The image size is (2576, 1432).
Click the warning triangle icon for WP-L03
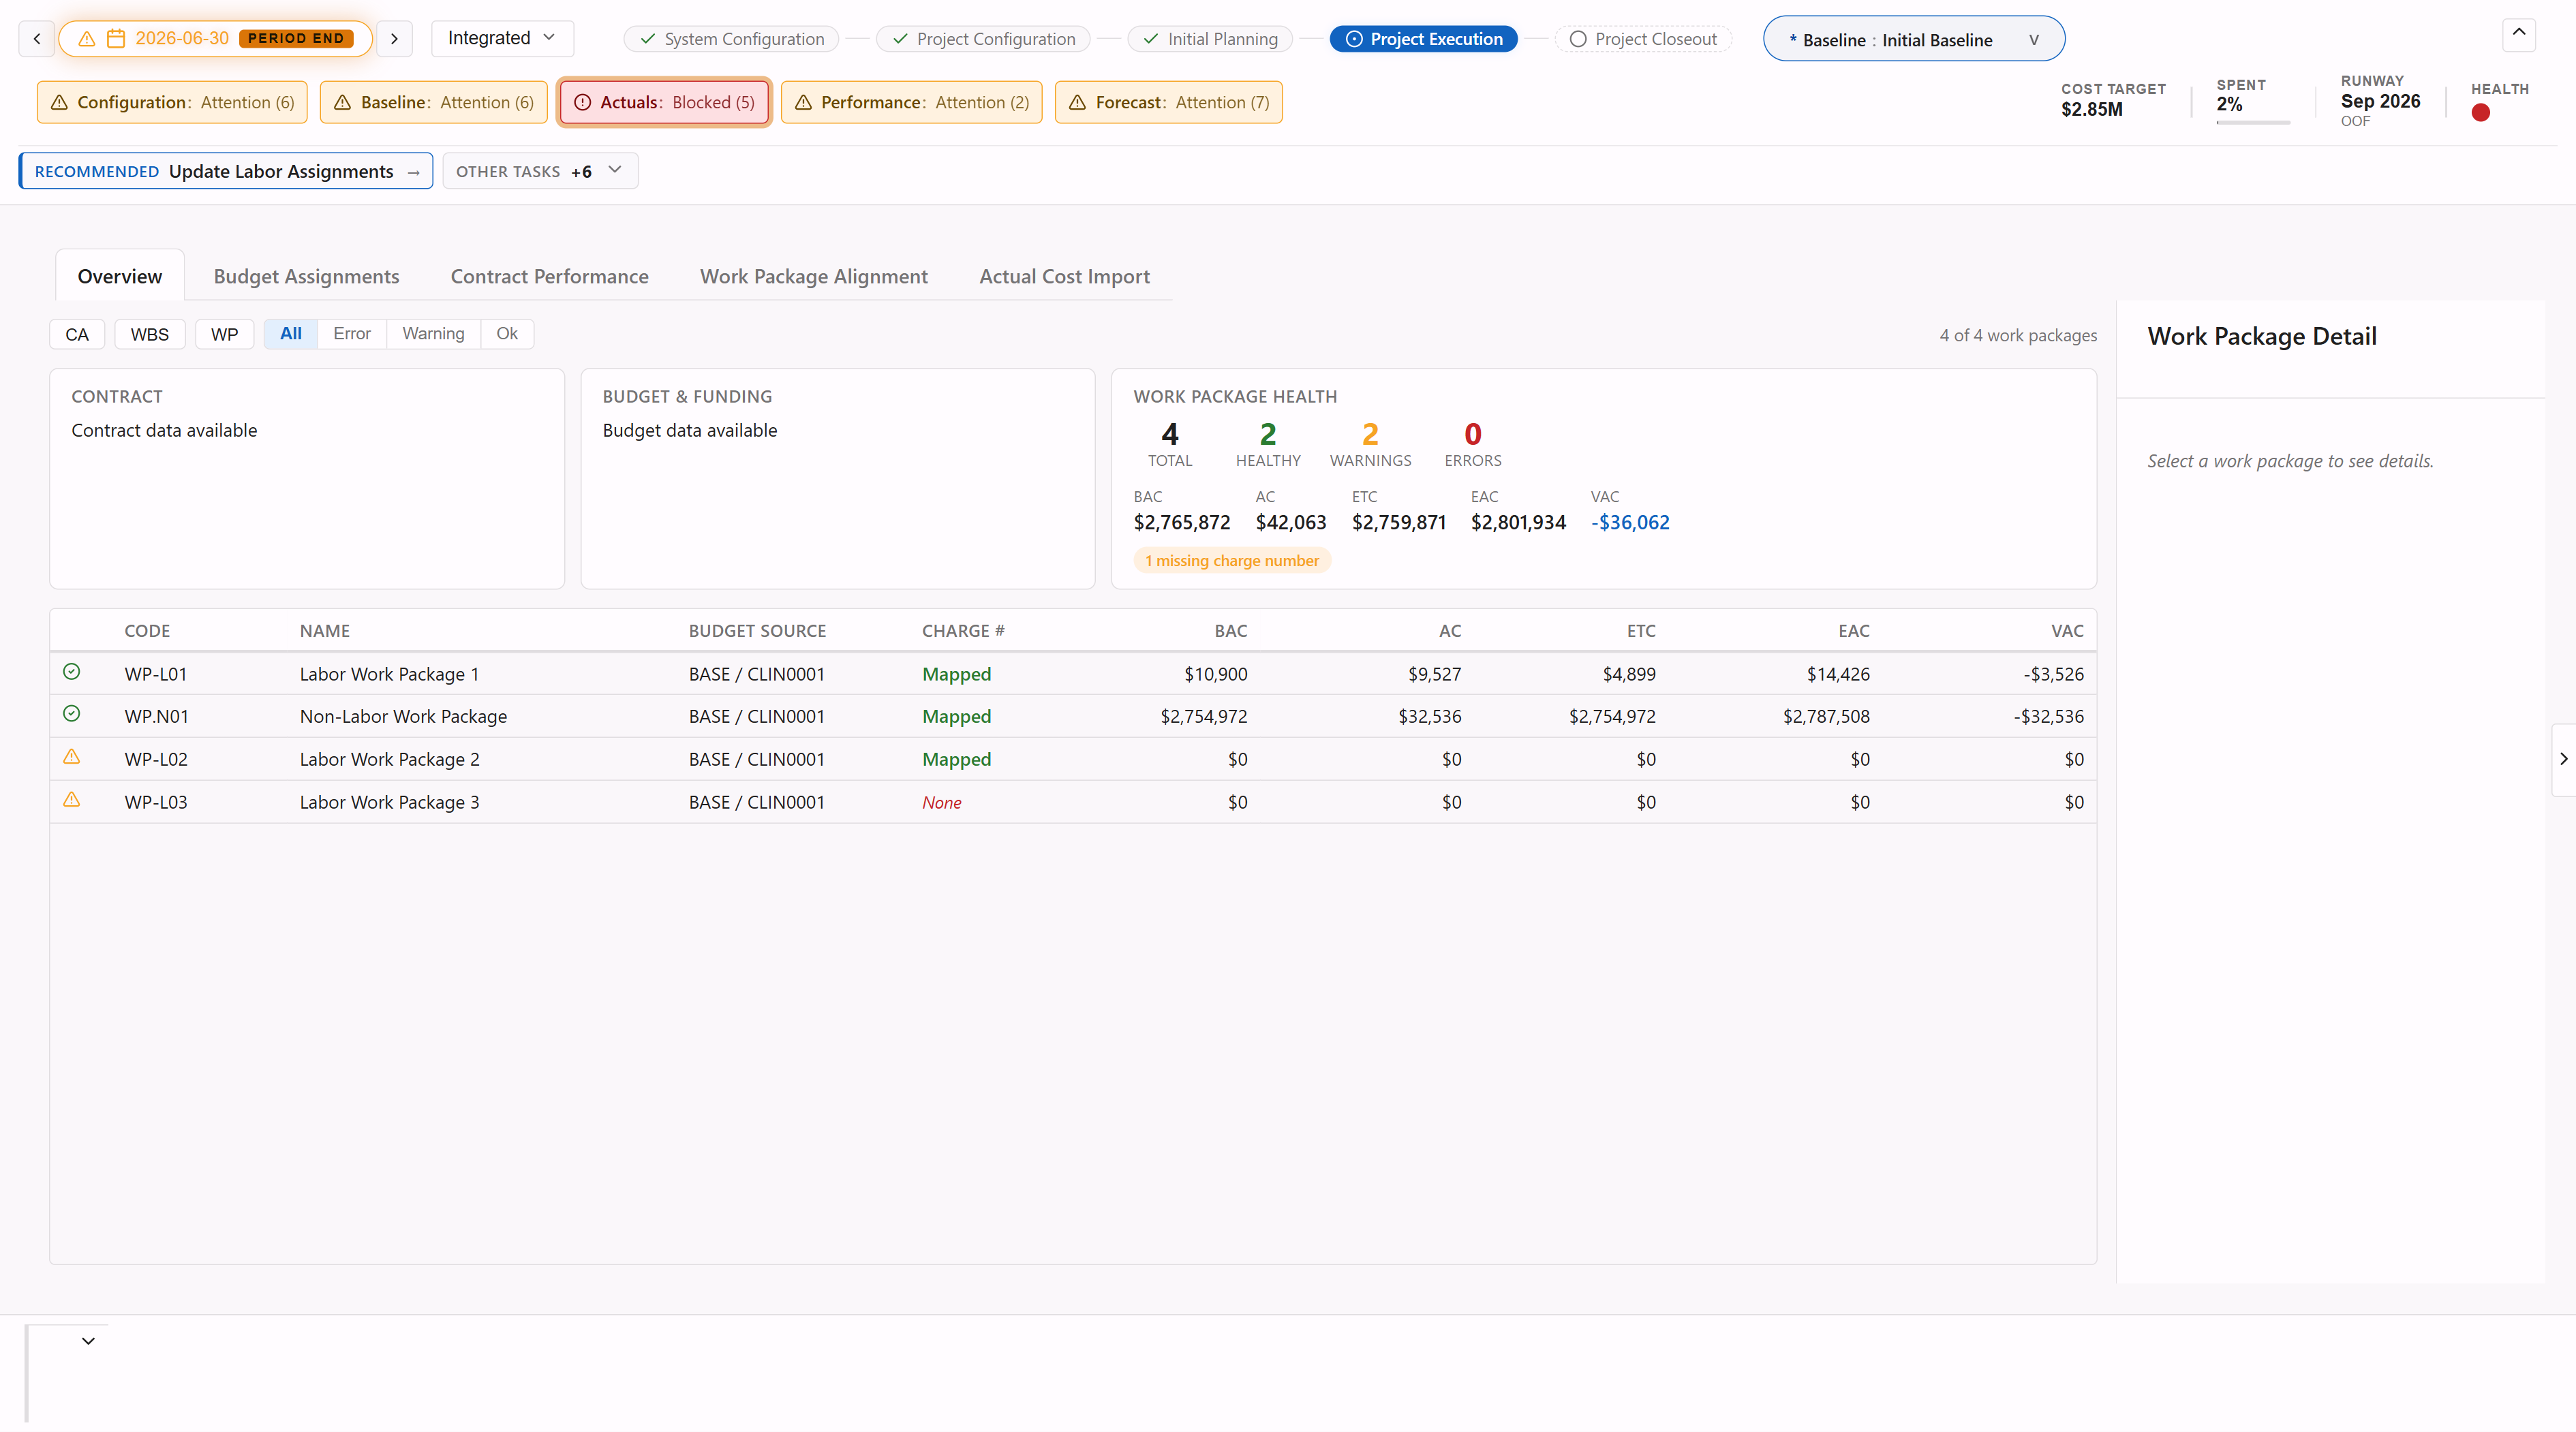pyautogui.click(x=72, y=800)
